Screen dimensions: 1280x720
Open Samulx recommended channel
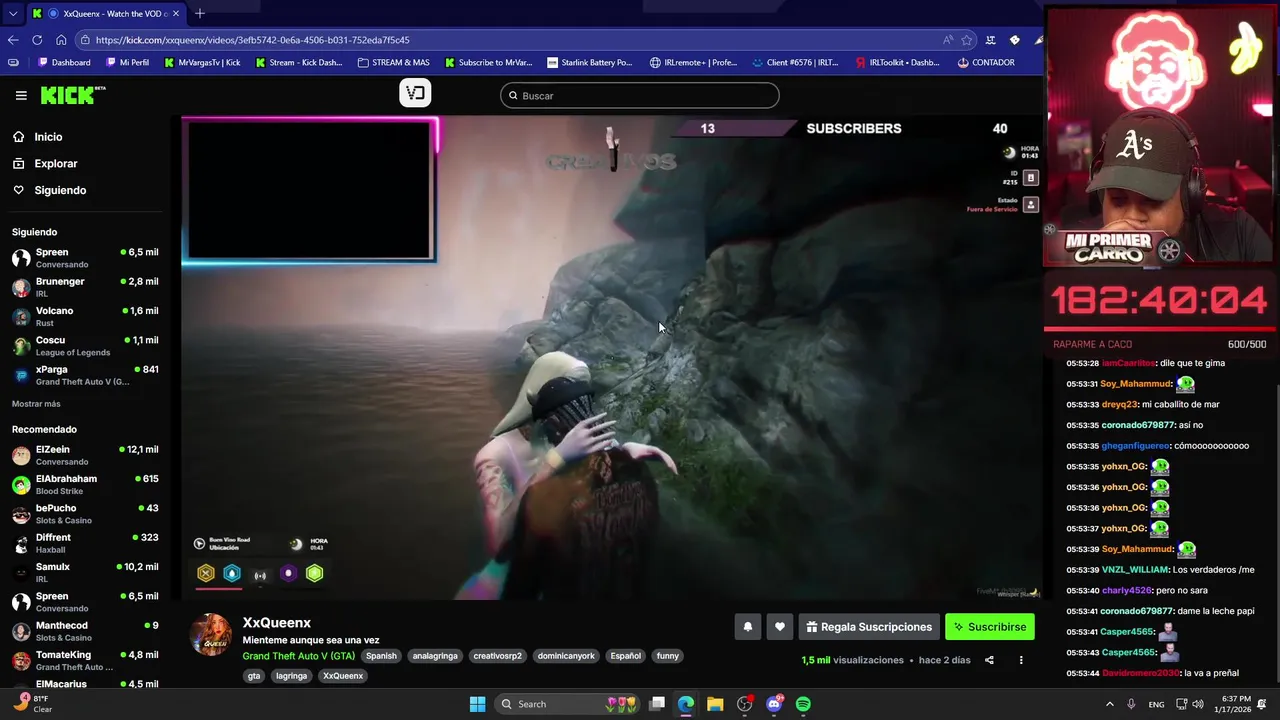point(85,572)
